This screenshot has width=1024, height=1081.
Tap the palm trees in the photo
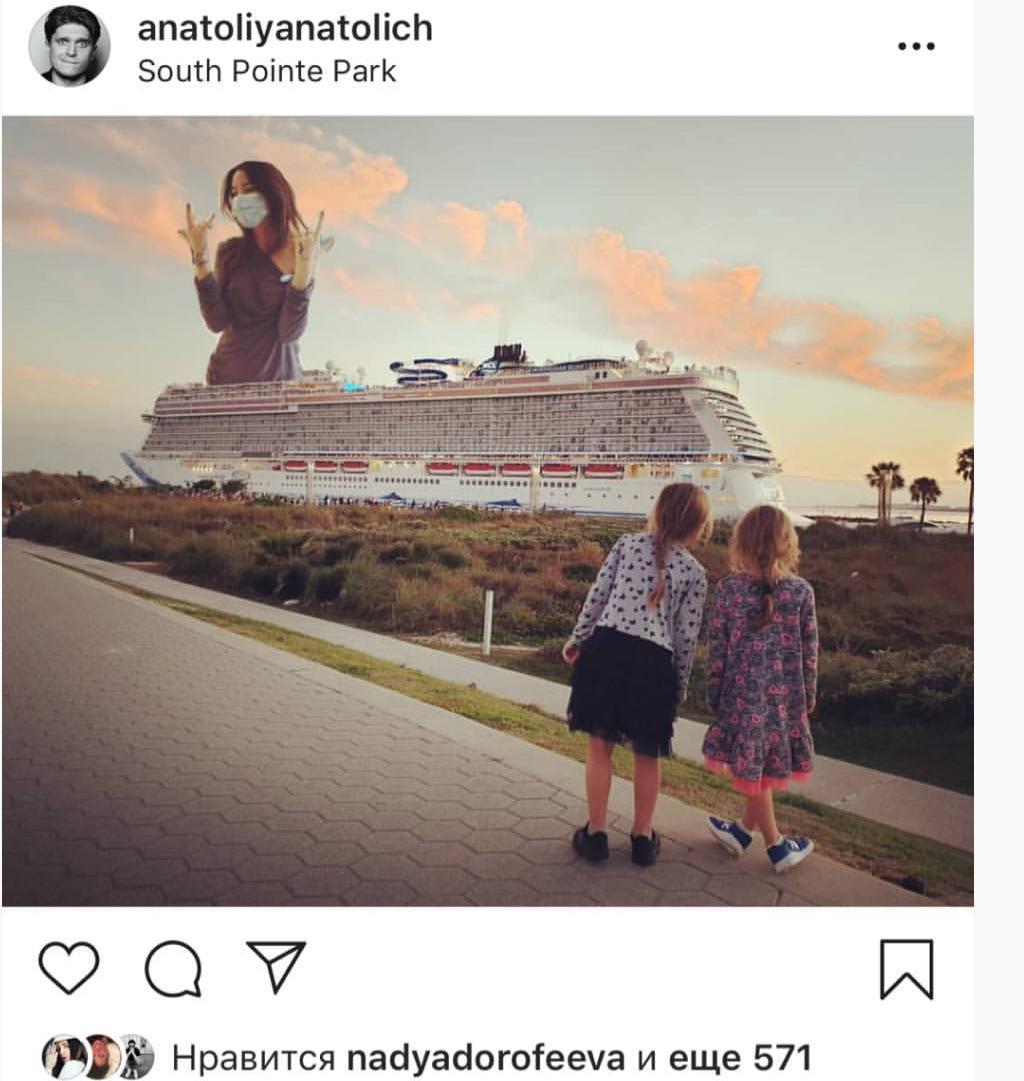[886, 487]
